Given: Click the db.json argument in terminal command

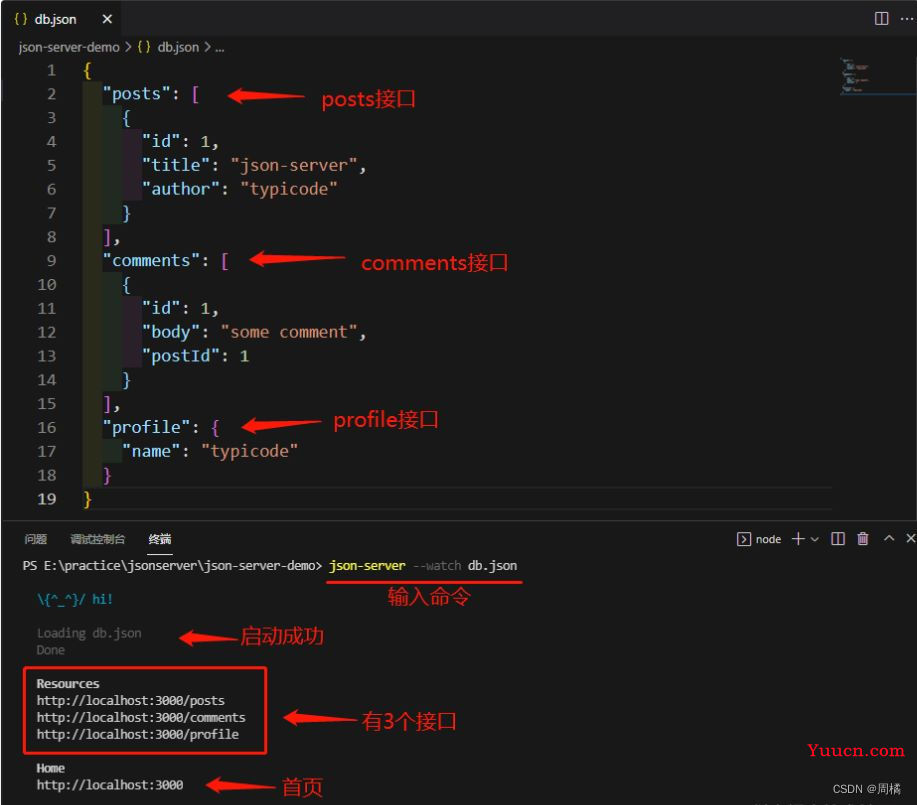Looking at the screenshot, I should (492, 566).
